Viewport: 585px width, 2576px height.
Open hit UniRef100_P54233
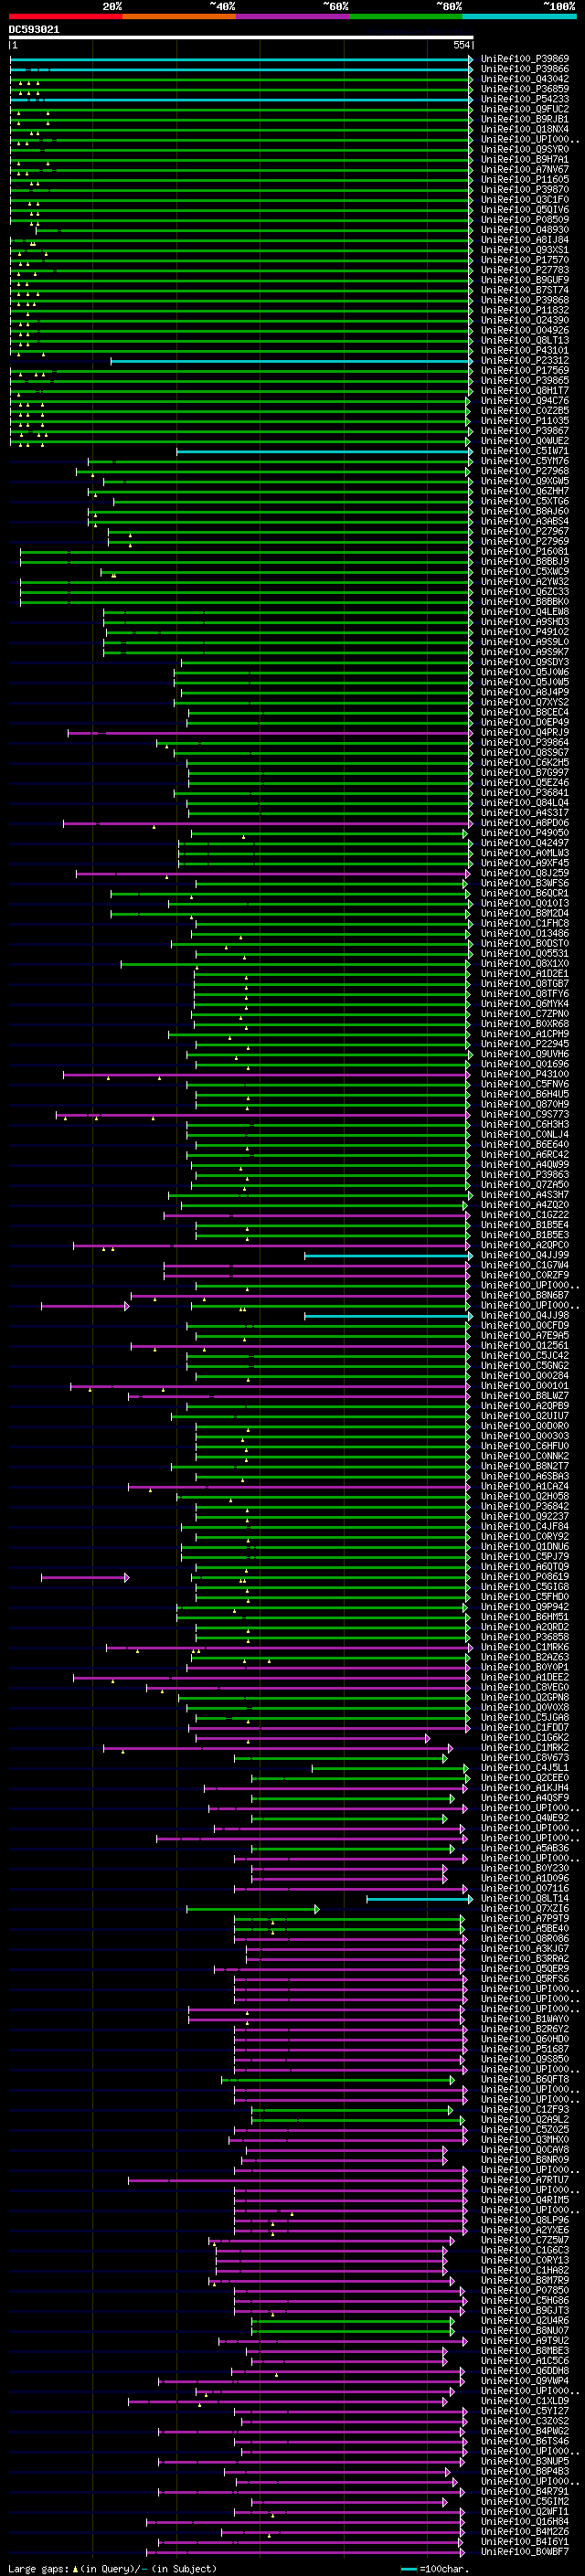coord(525,99)
